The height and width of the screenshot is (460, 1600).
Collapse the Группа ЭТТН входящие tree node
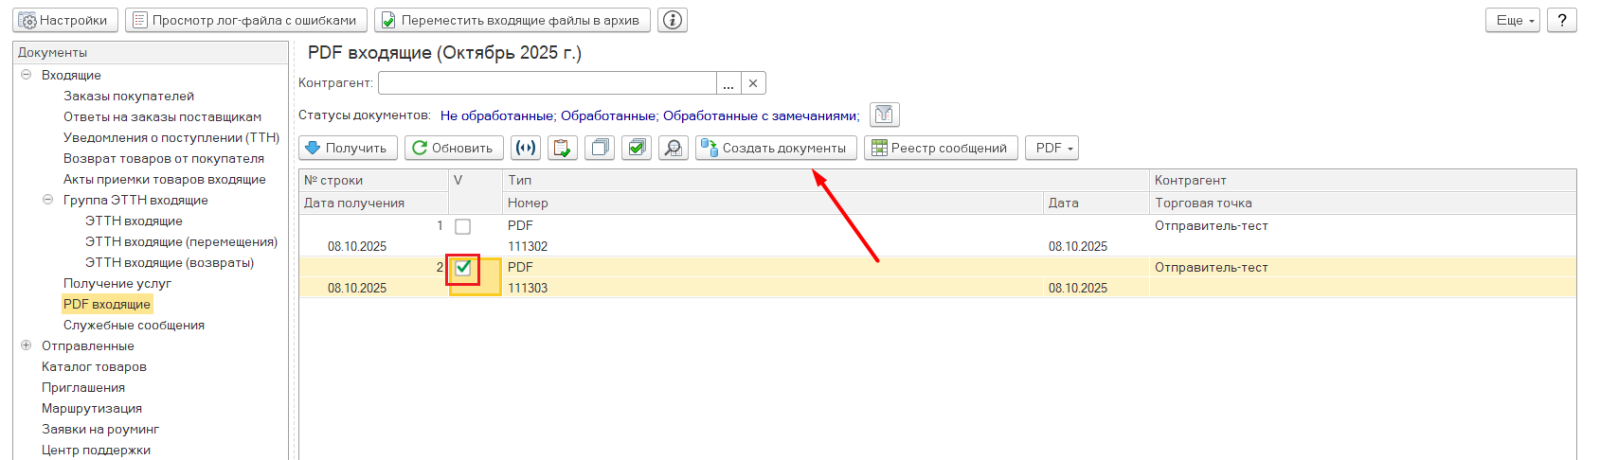point(48,200)
